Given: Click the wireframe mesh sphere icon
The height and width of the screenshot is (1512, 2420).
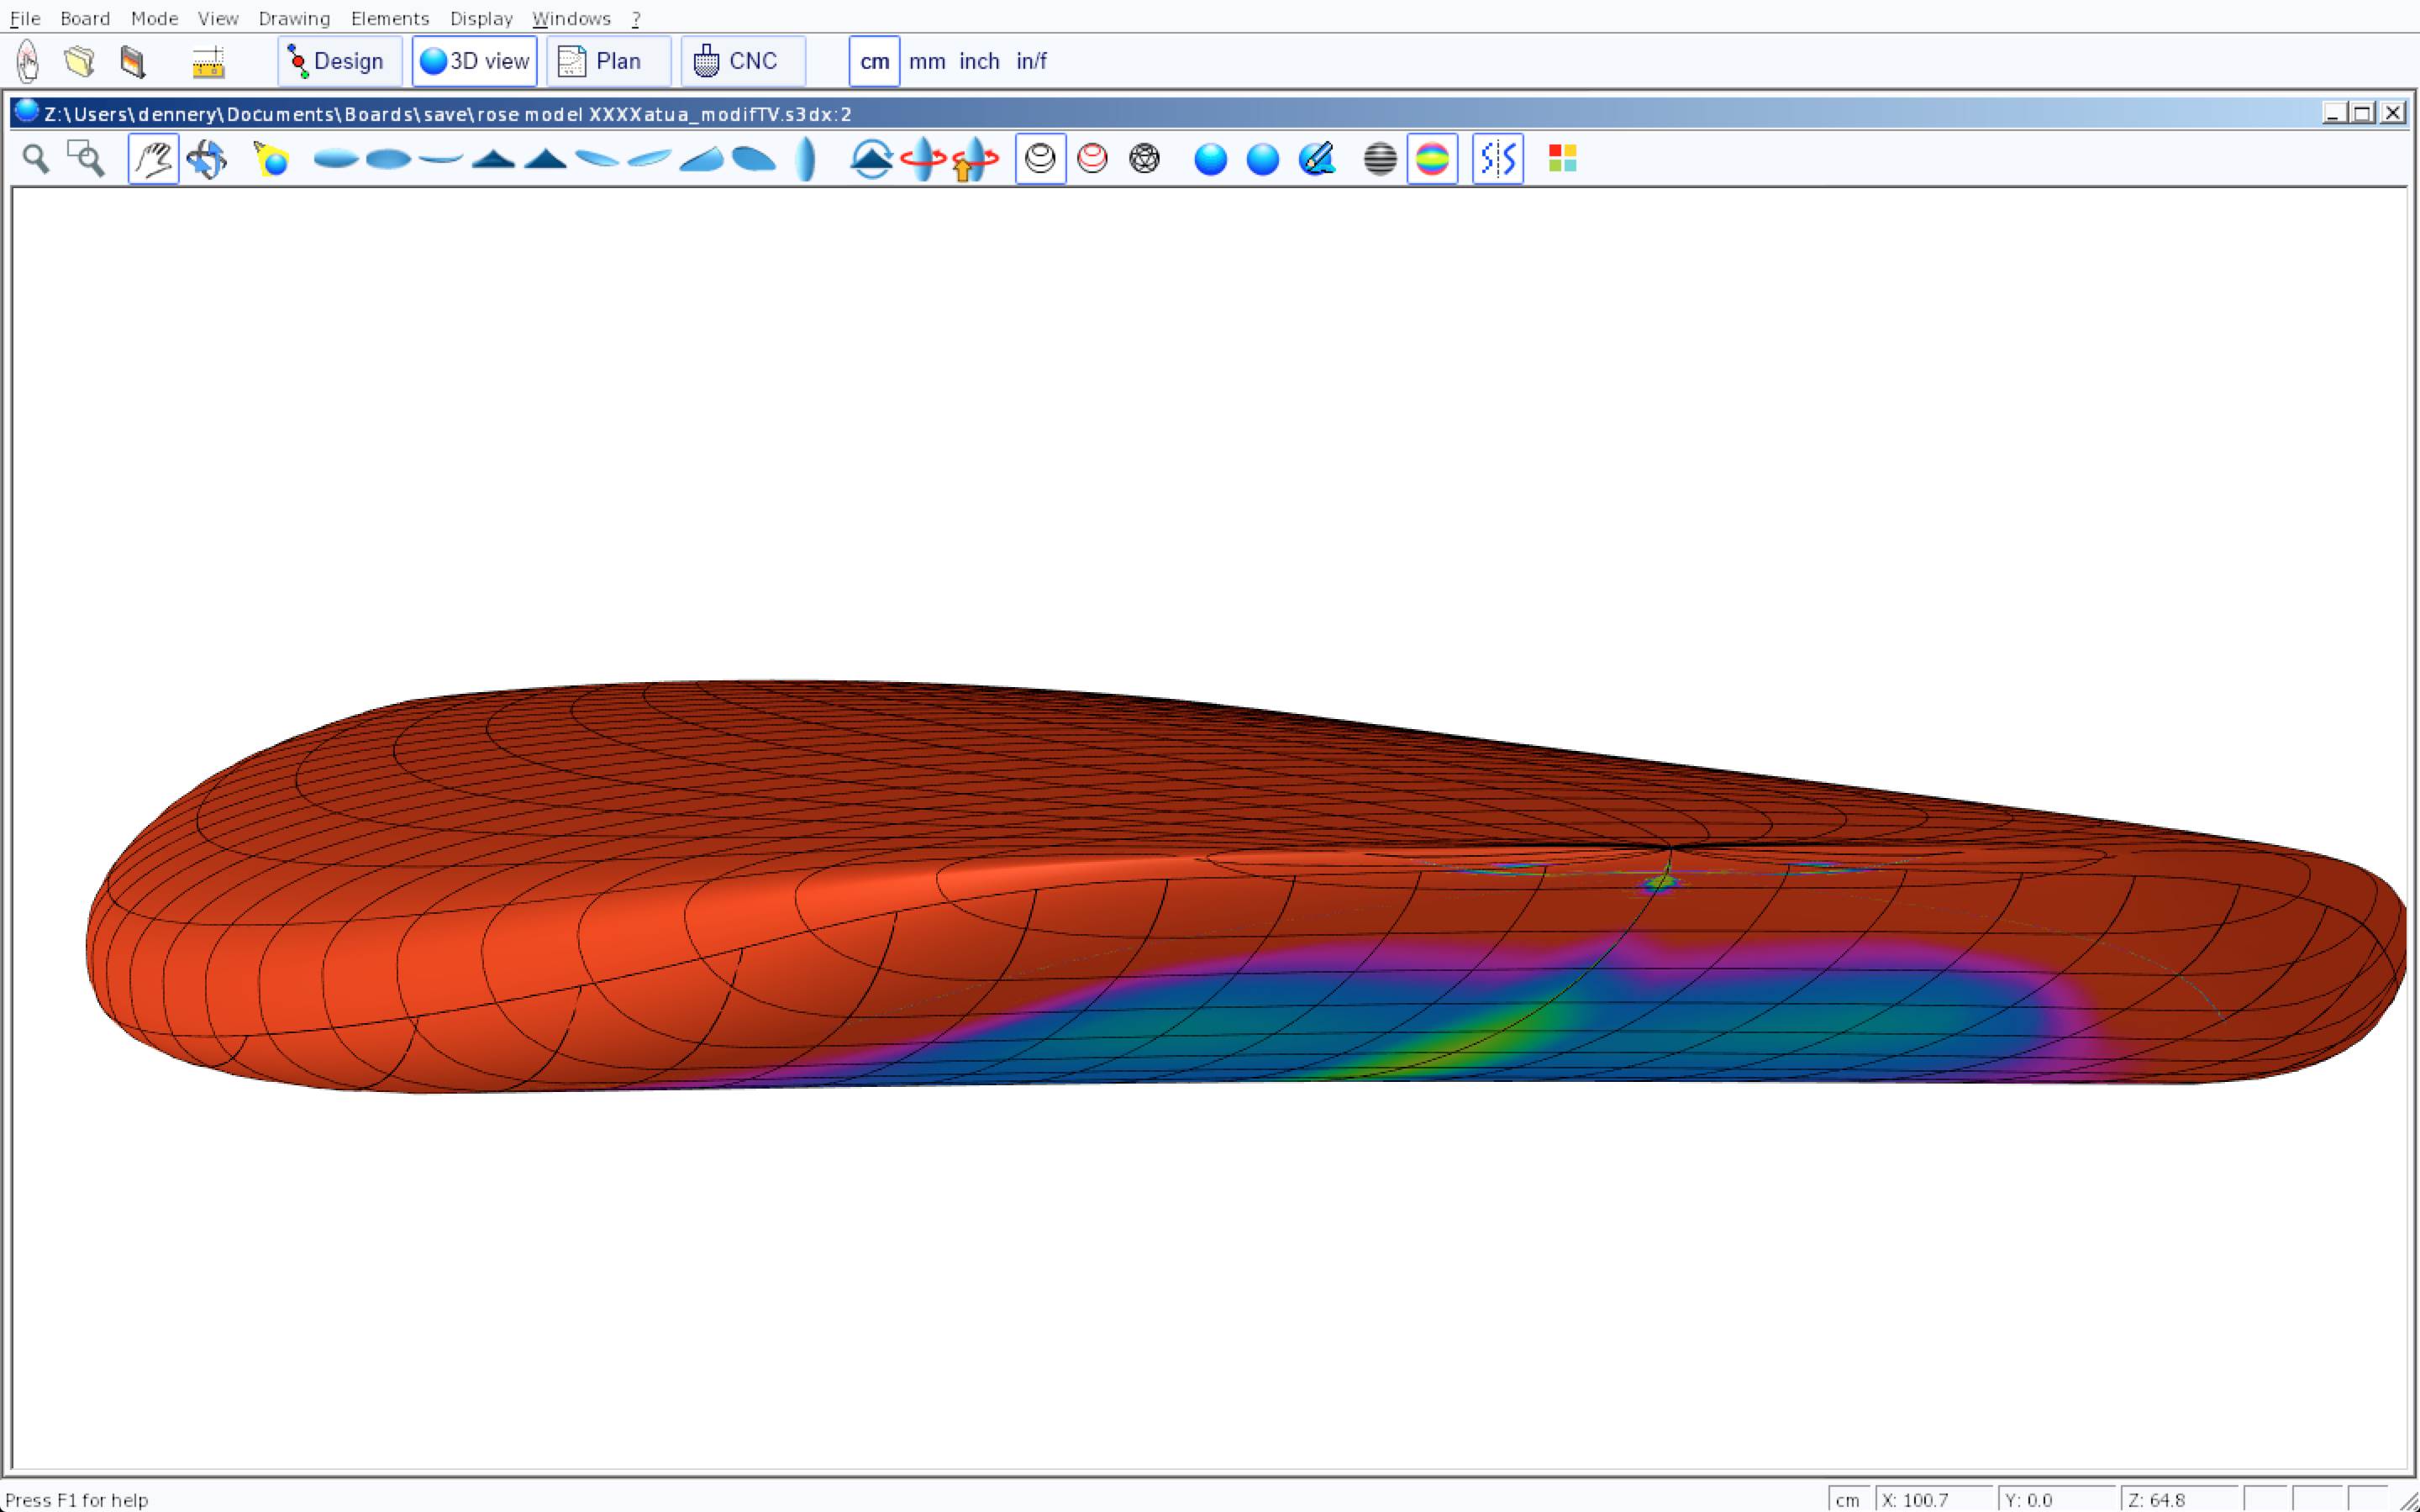Looking at the screenshot, I should [1144, 159].
